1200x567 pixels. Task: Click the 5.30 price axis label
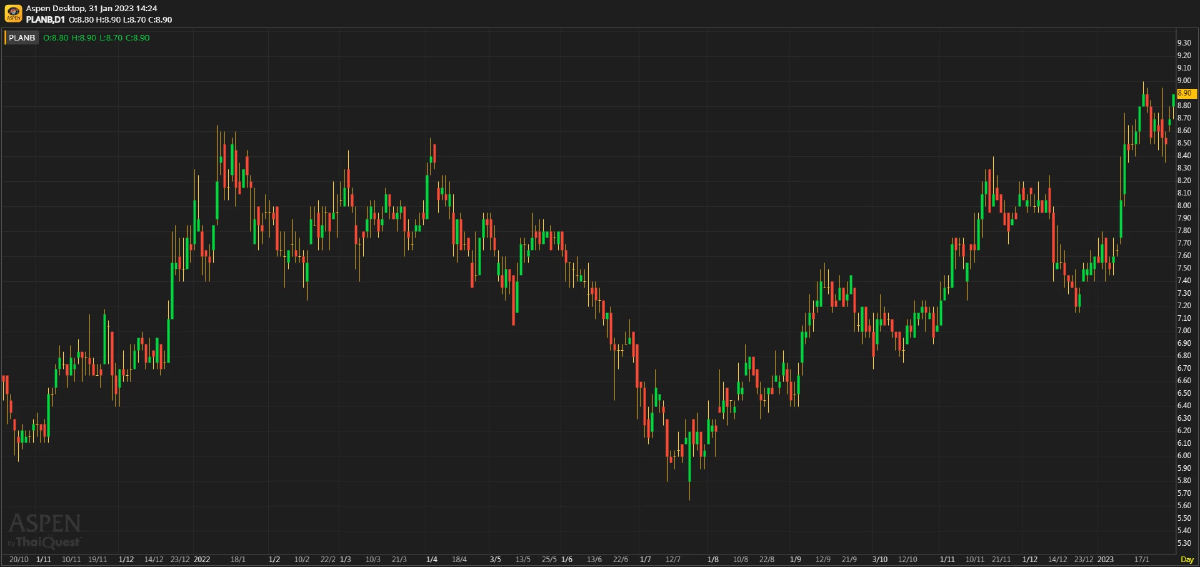(x=1184, y=543)
